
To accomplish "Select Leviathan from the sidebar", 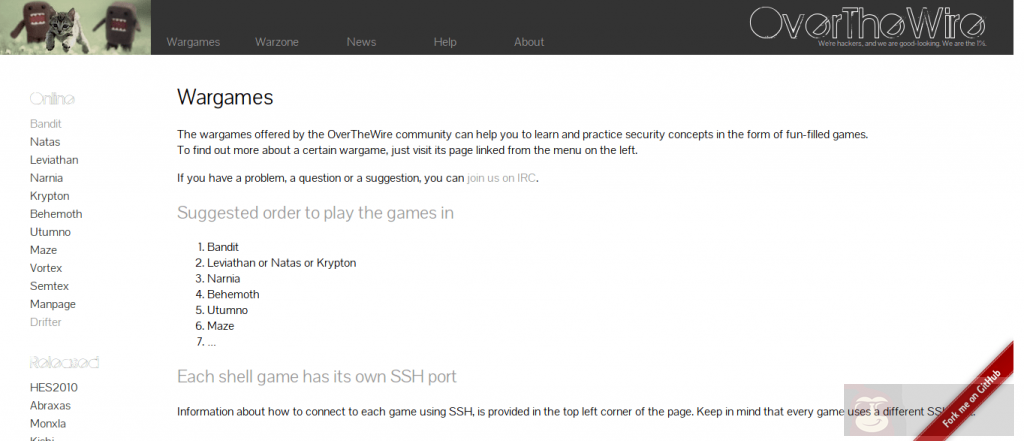I will pos(54,160).
